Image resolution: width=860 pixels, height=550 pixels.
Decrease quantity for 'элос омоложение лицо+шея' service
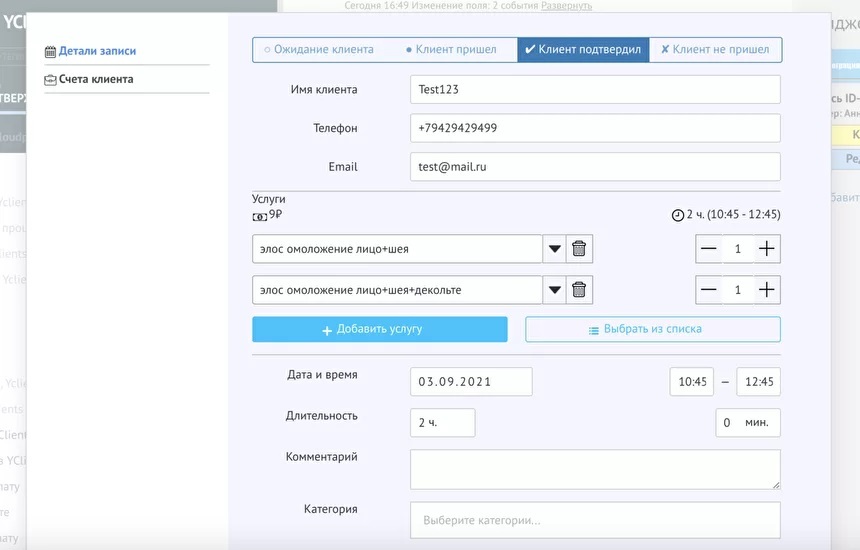pyautogui.click(x=709, y=249)
